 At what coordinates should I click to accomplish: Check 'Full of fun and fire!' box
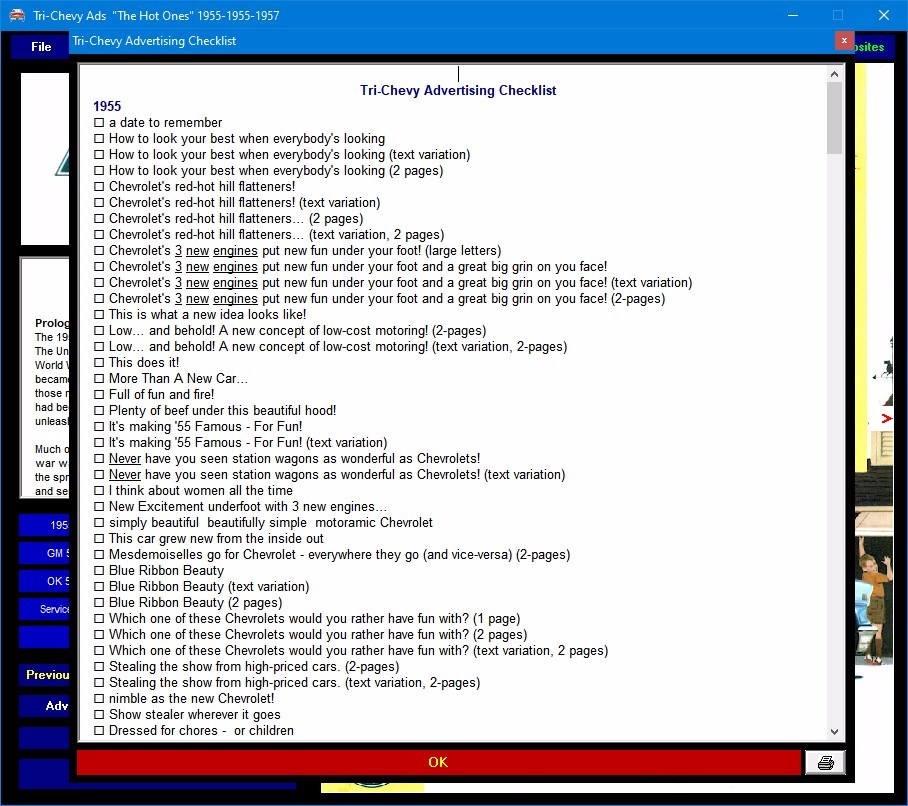99,395
